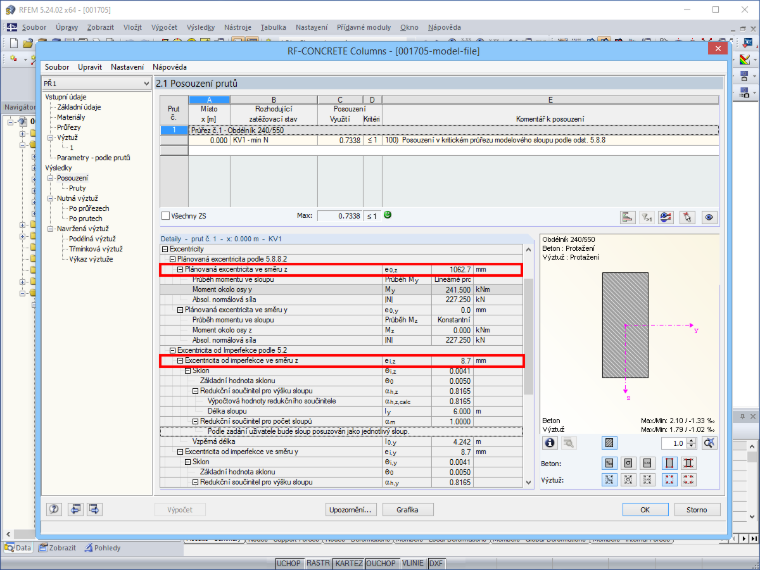Go to previous module window arrow icon
The image size is (760, 570).
point(76,509)
